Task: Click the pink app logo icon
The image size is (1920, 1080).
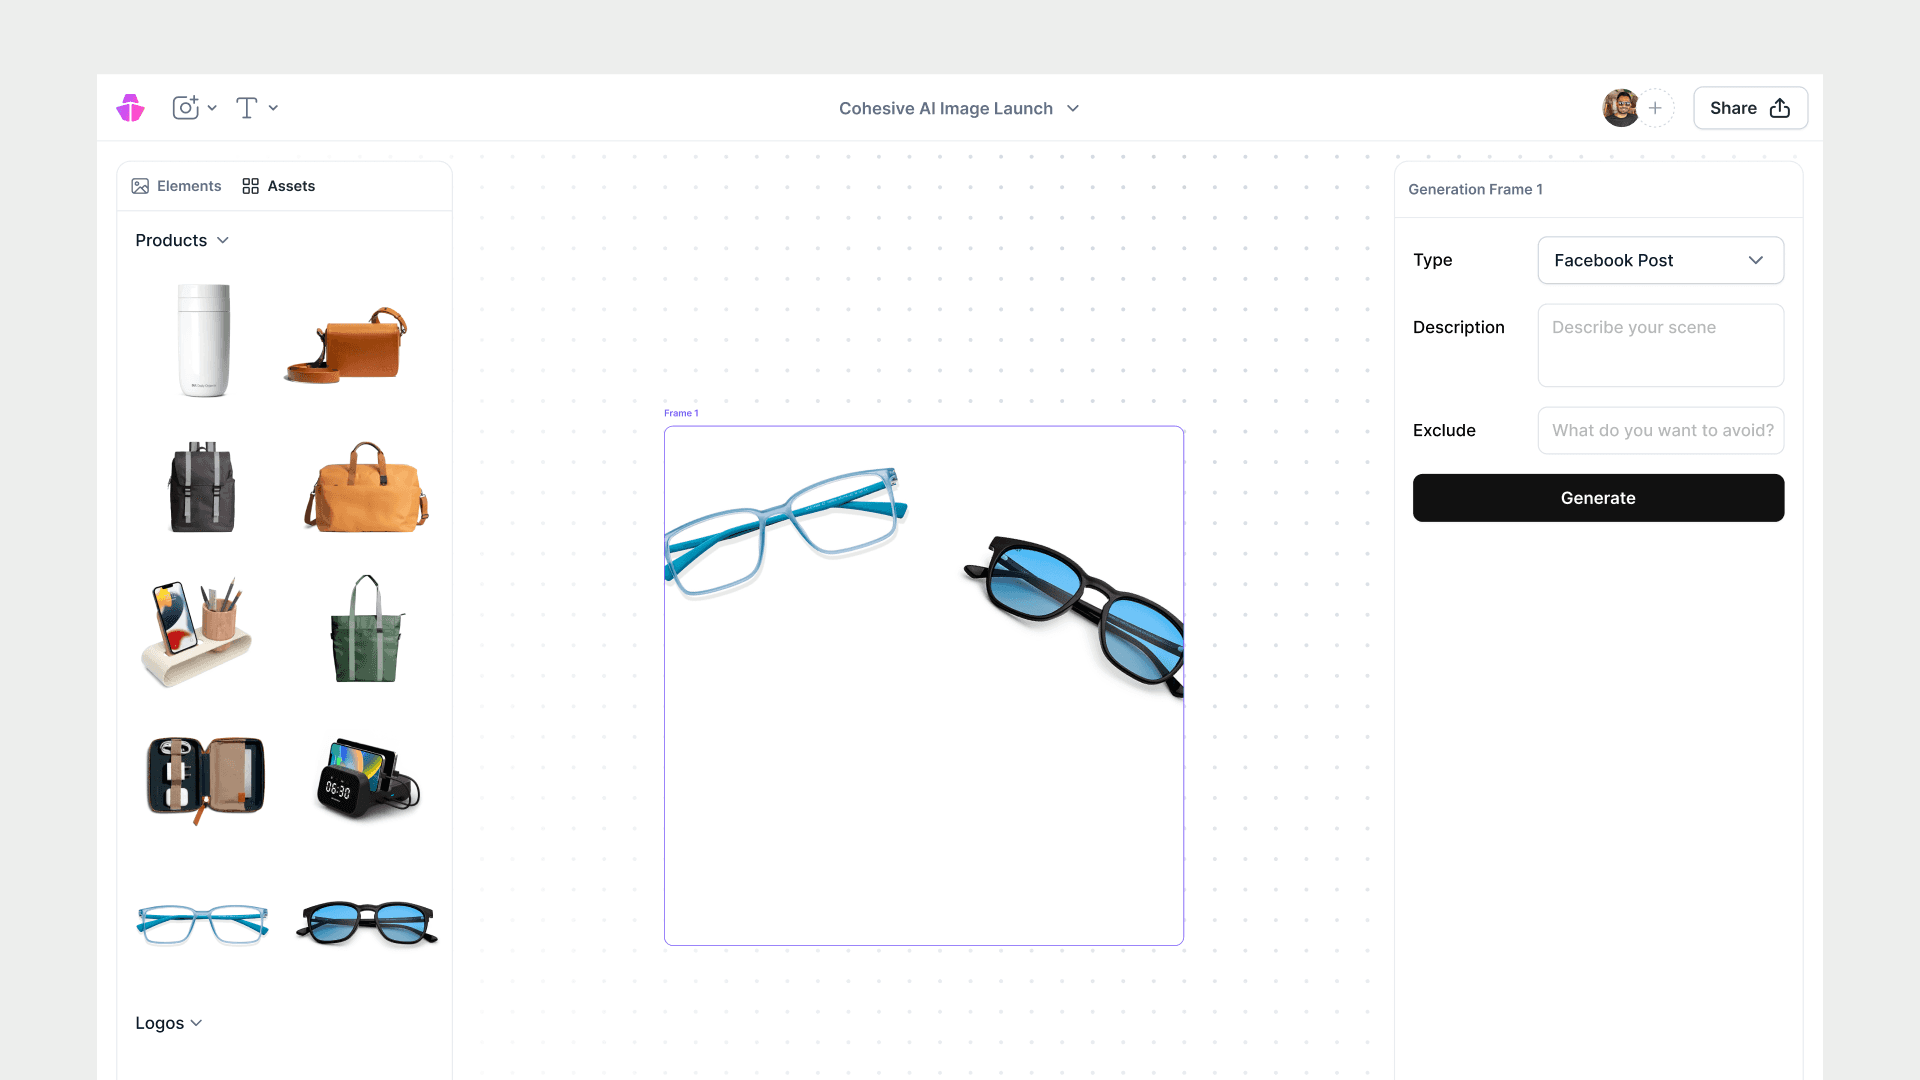Action: coord(130,108)
